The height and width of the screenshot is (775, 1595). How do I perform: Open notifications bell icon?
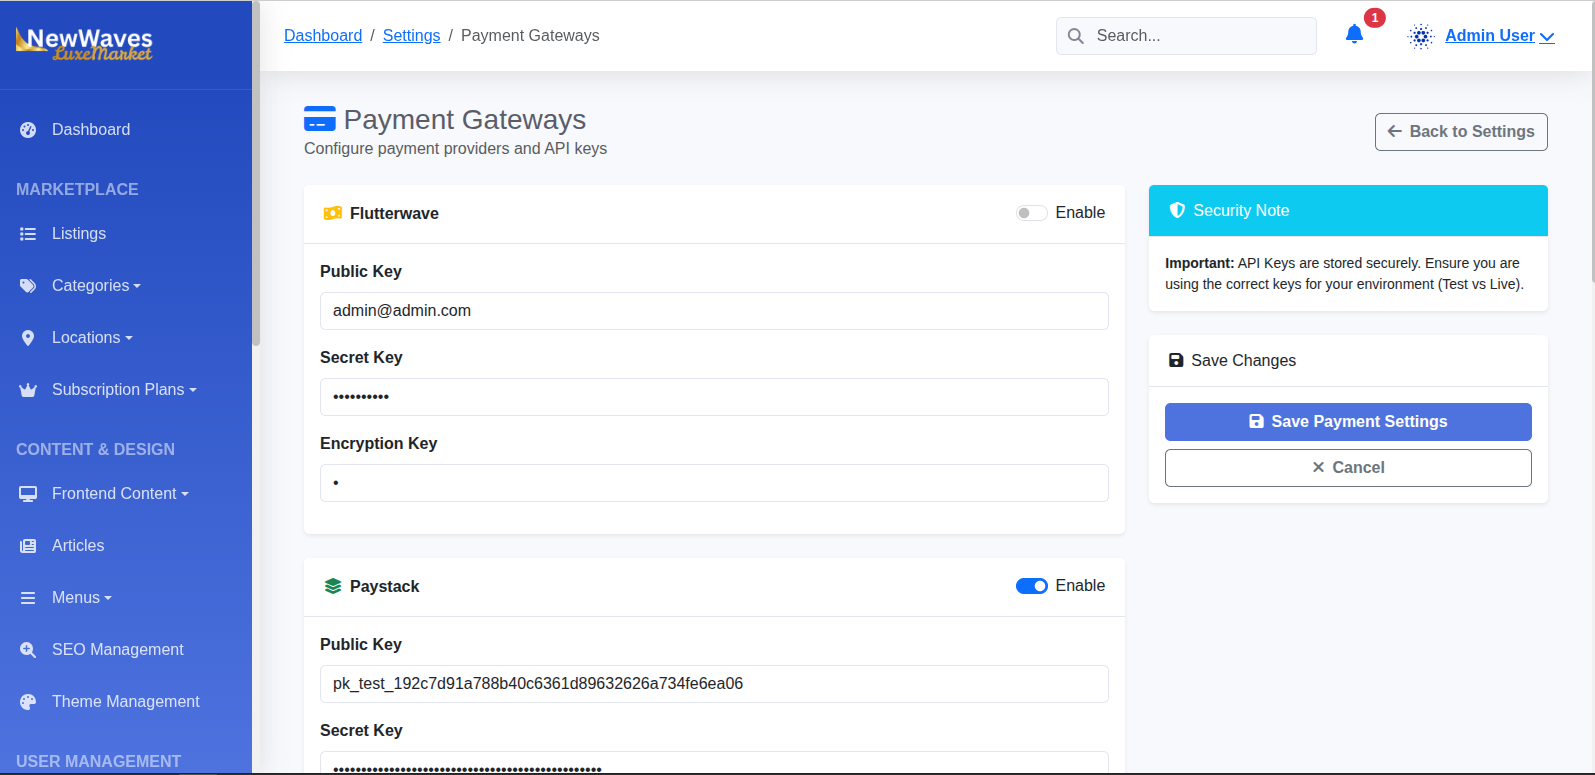tap(1354, 35)
